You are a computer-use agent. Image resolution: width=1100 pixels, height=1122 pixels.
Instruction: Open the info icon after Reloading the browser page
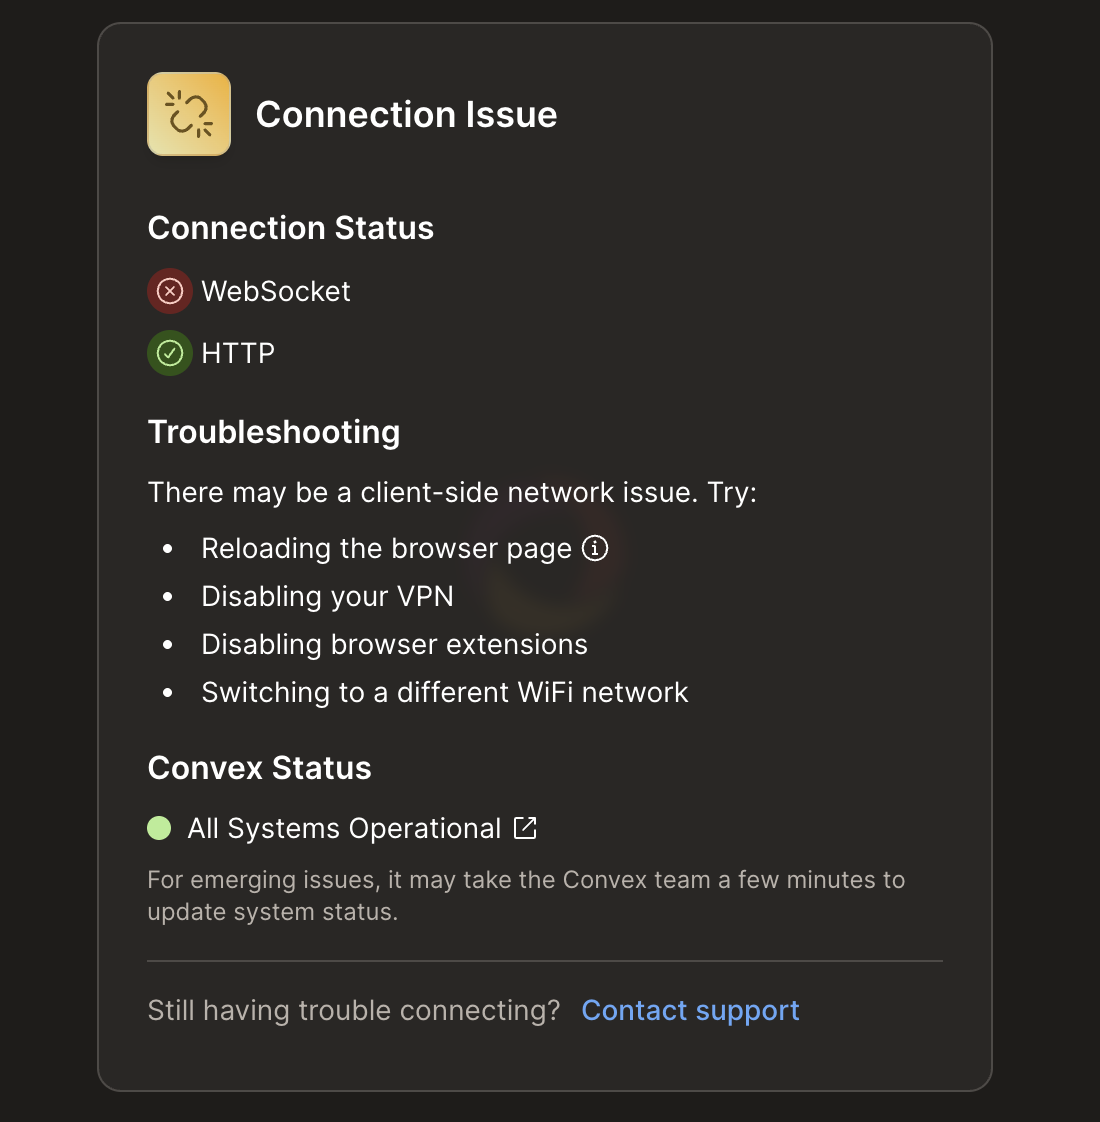tap(594, 548)
